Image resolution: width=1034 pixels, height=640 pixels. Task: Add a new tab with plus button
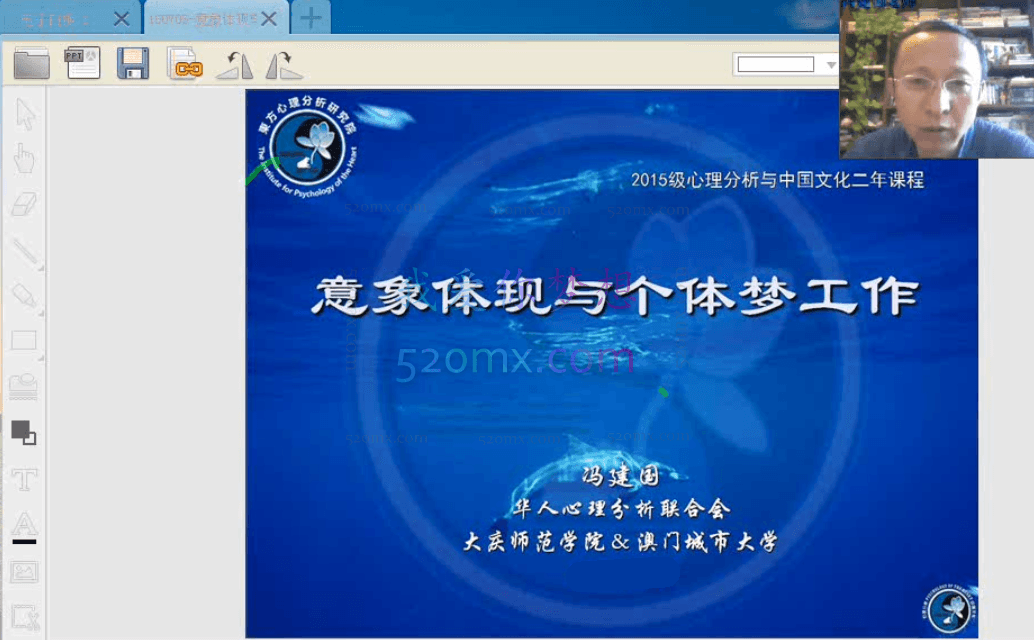[311, 18]
